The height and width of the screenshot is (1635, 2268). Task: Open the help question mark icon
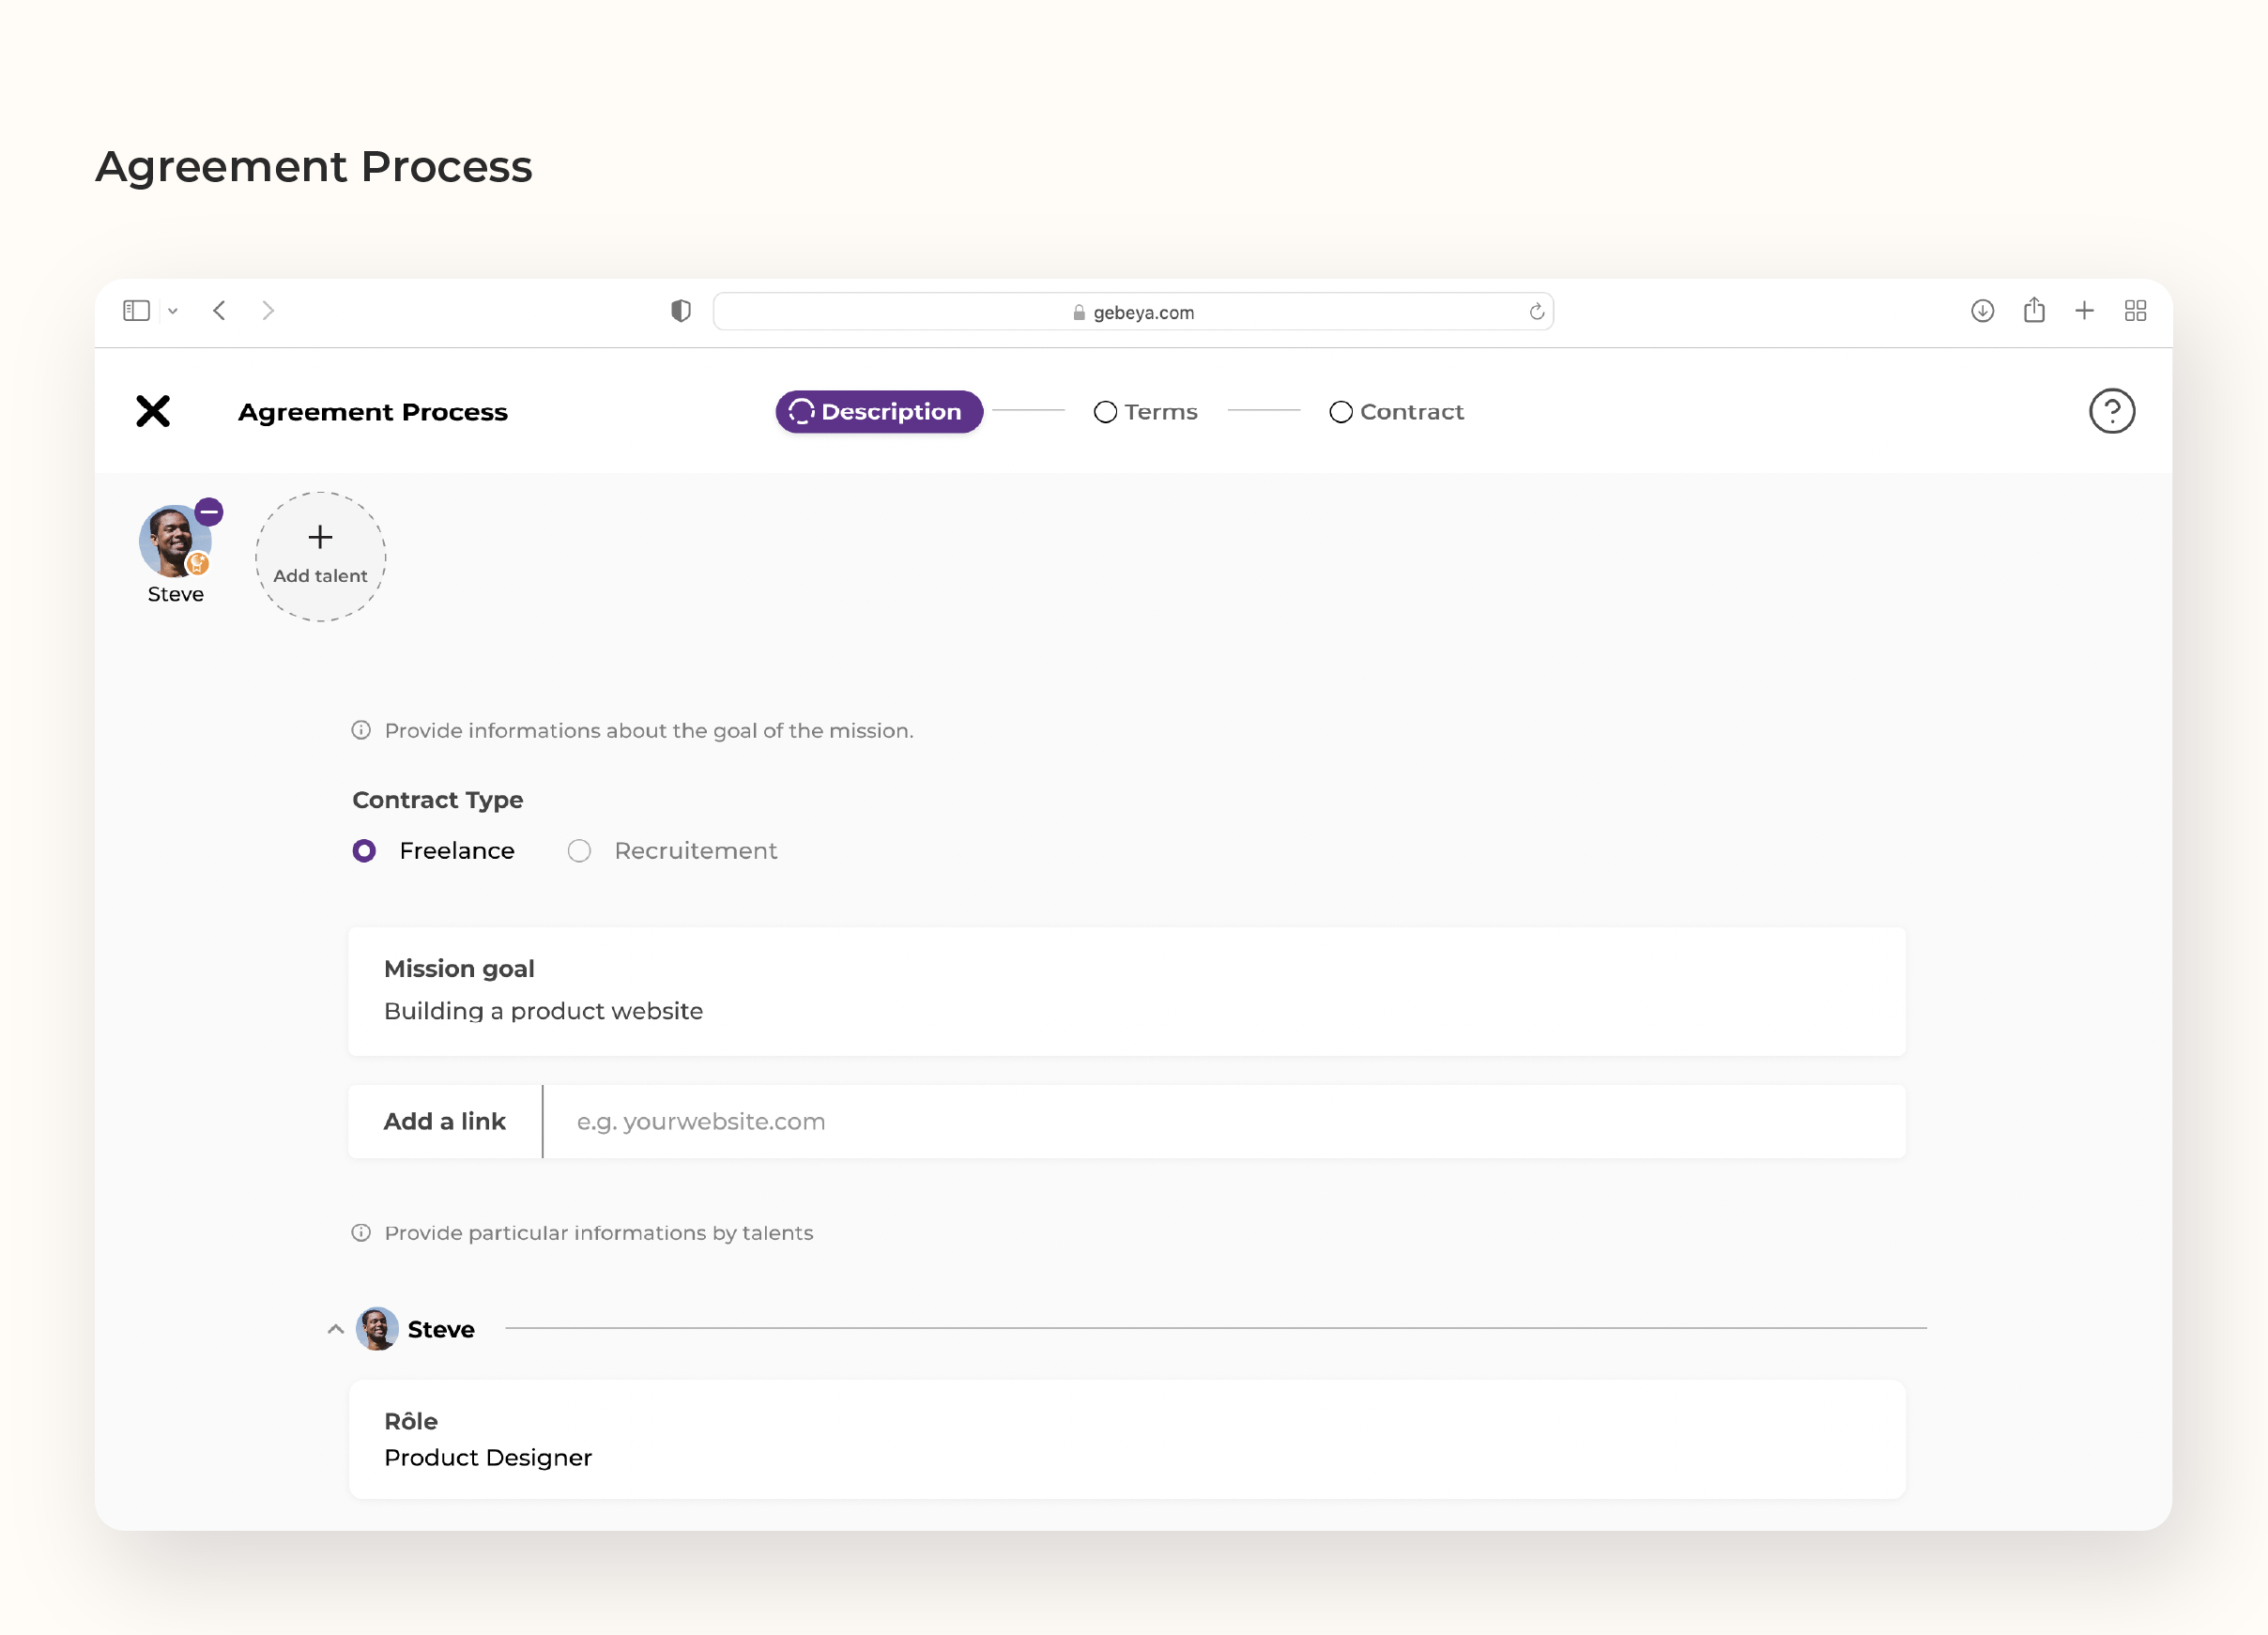tap(2111, 411)
